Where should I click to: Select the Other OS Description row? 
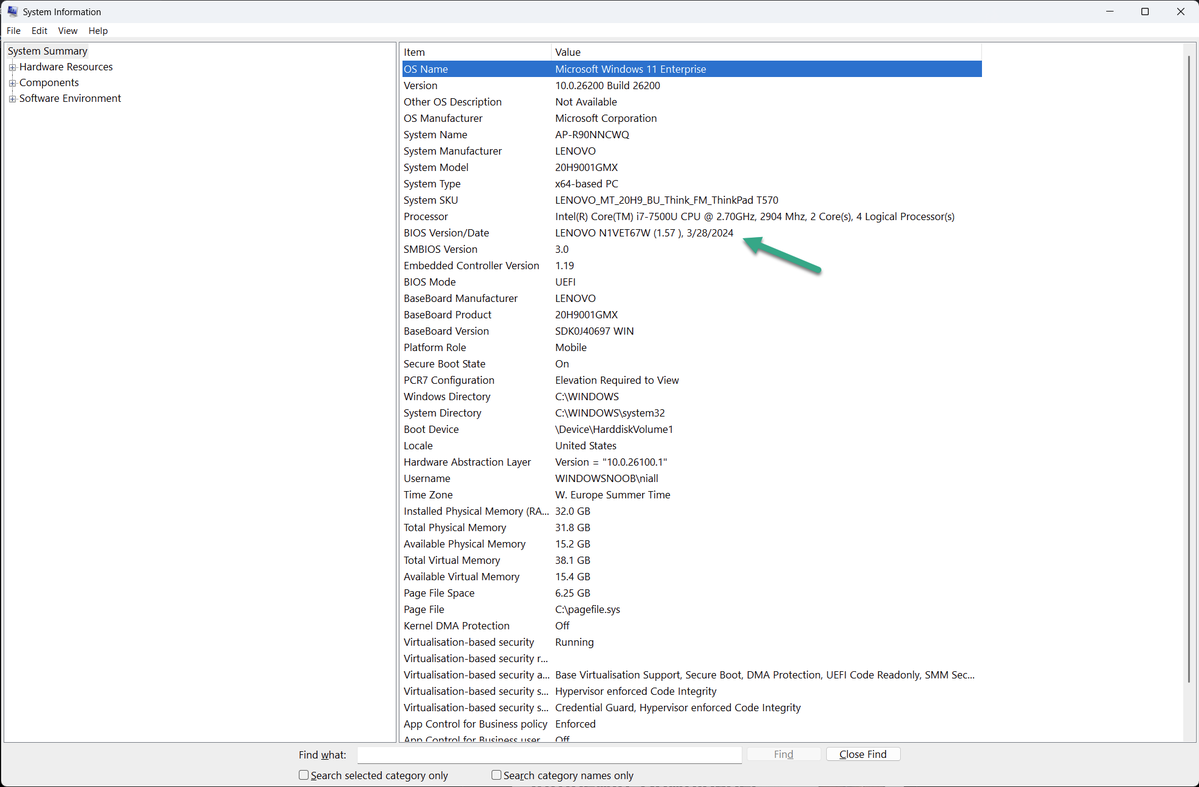691,102
